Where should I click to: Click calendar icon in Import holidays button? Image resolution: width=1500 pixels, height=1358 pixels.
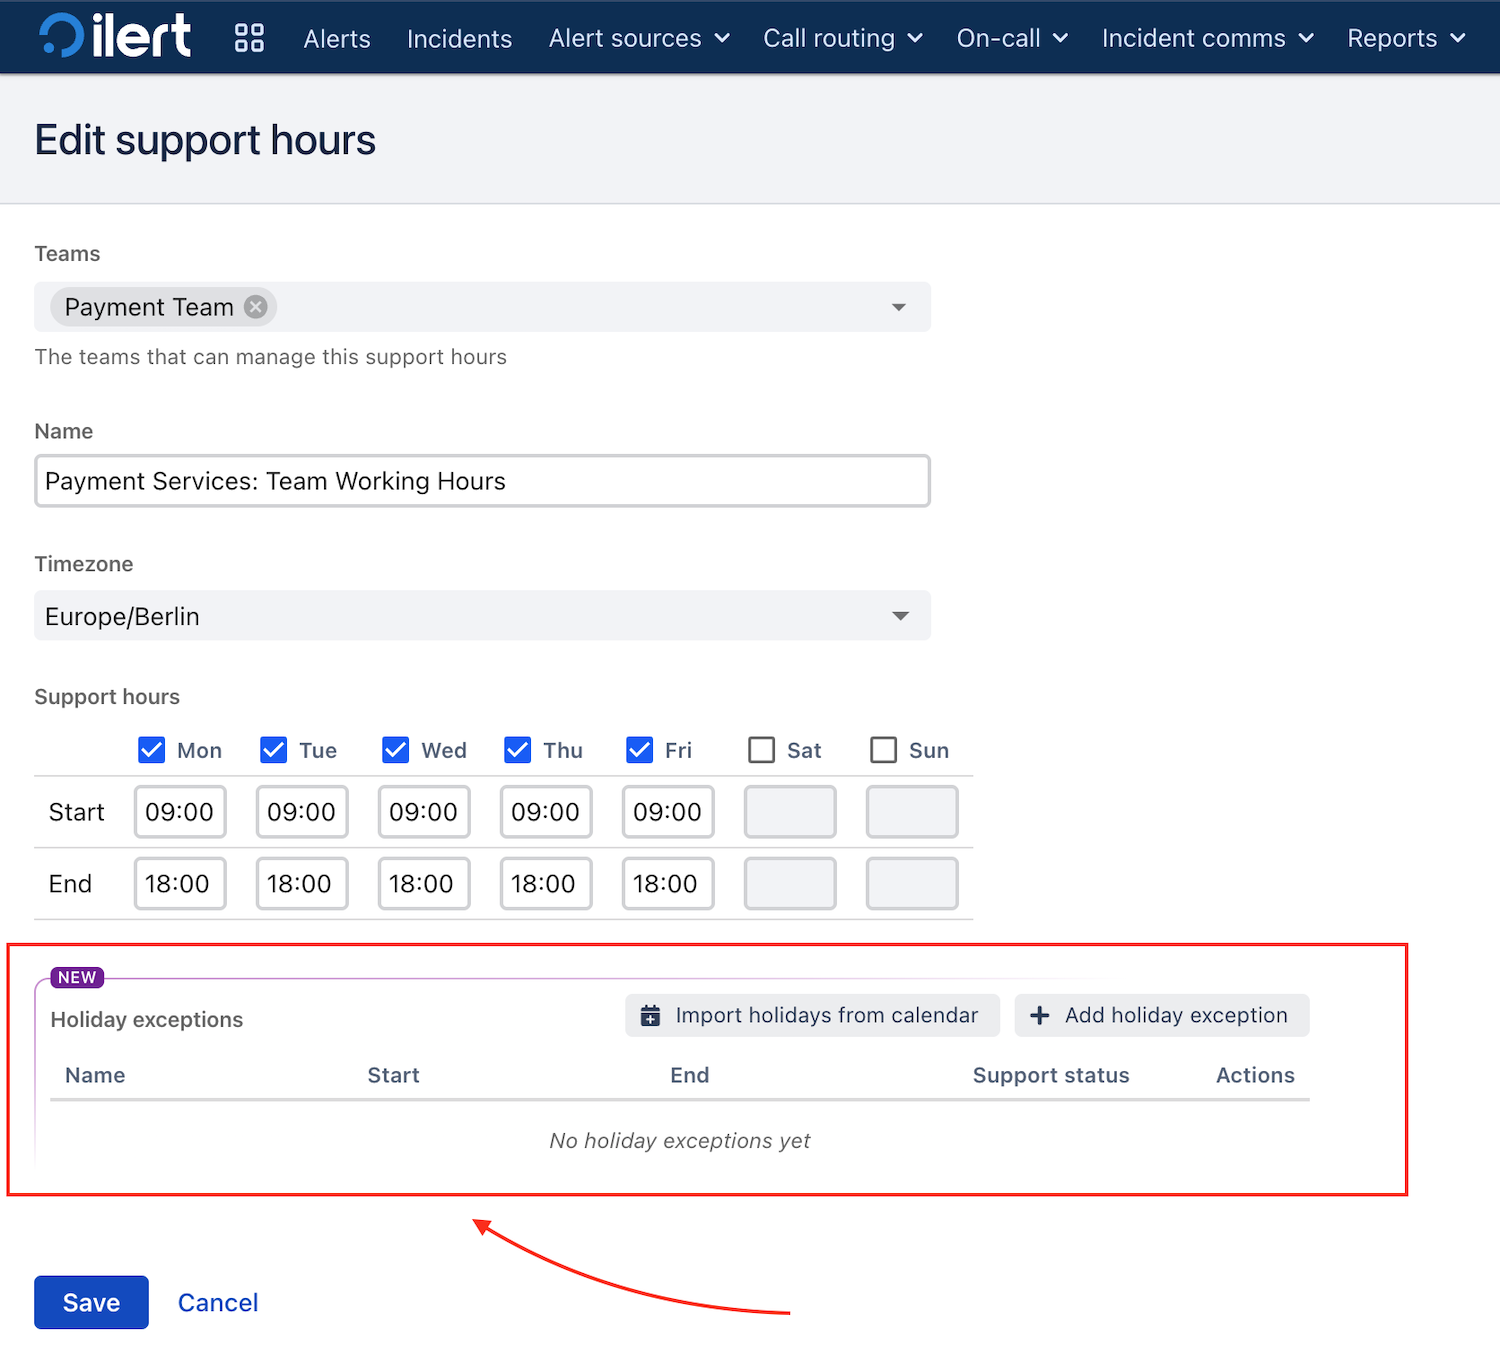(650, 1016)
